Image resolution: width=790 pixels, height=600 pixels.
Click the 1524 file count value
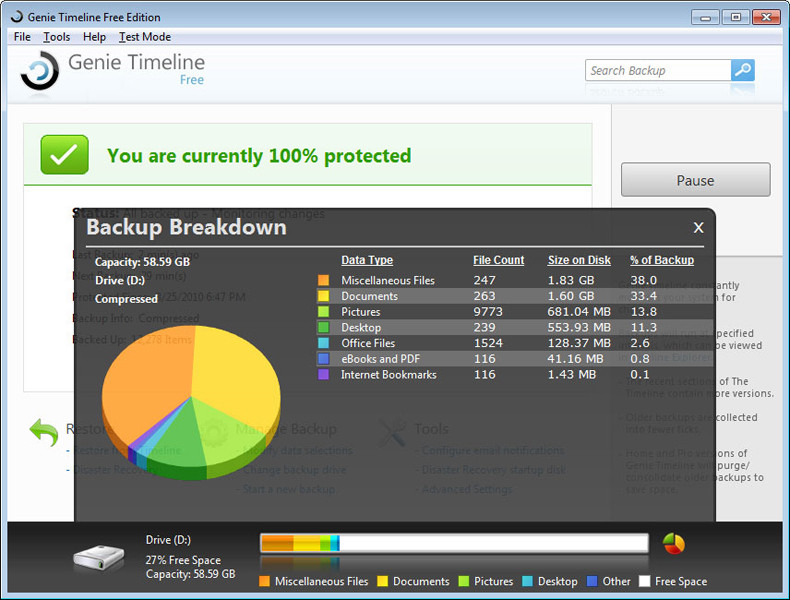[488, 343]
